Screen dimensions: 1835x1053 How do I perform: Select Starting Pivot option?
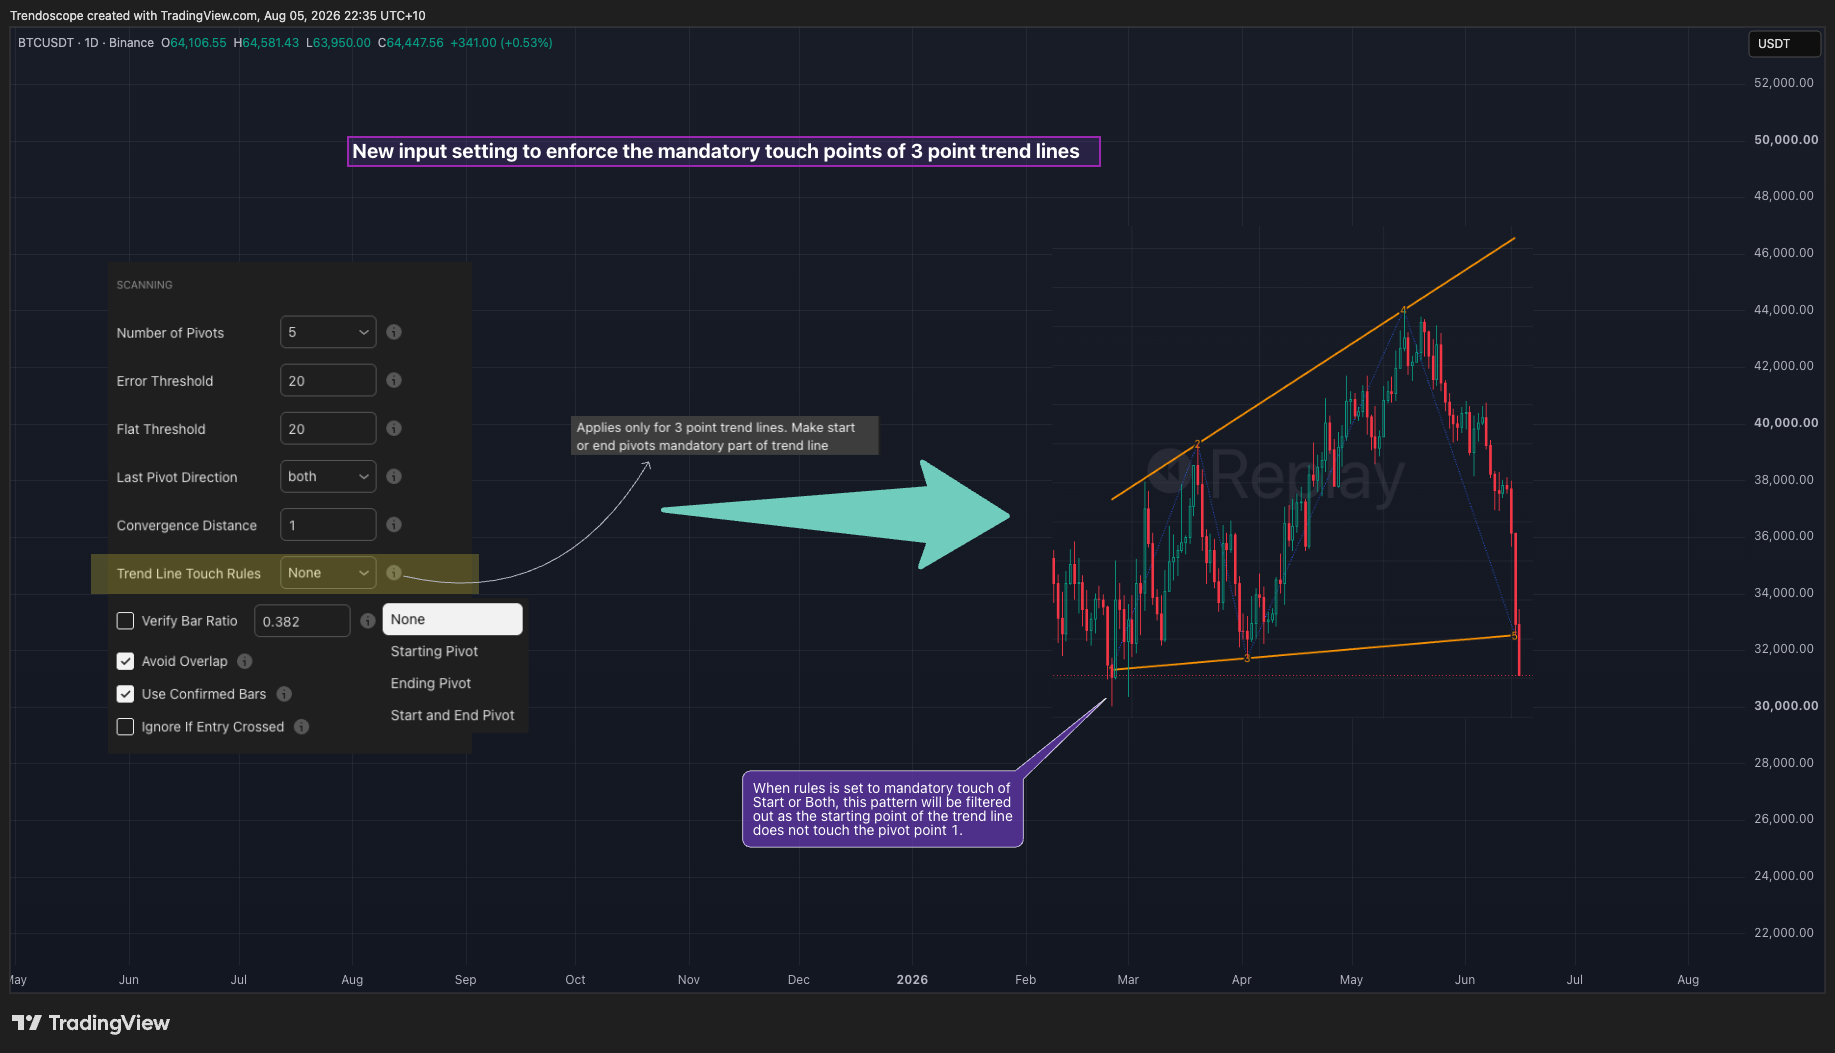tap(434, 651)
